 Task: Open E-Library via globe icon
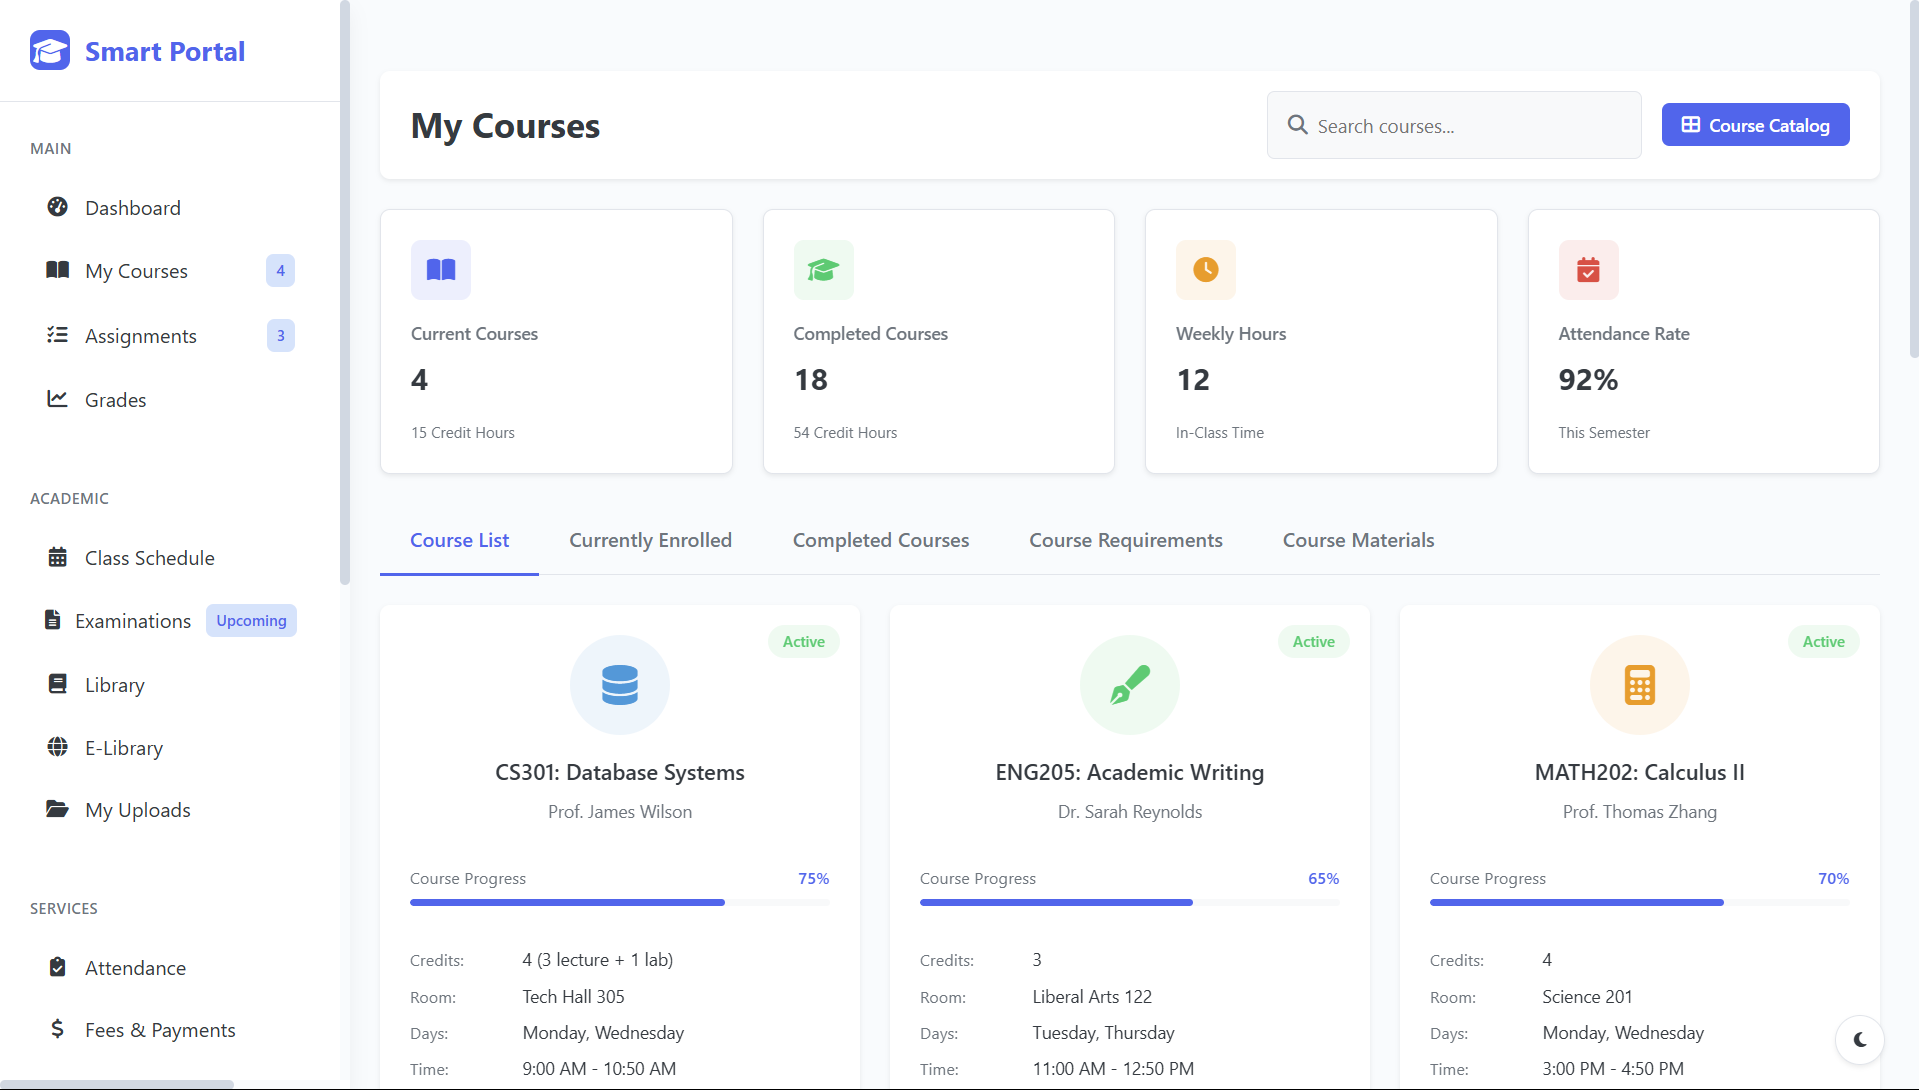tap(58, 747)
